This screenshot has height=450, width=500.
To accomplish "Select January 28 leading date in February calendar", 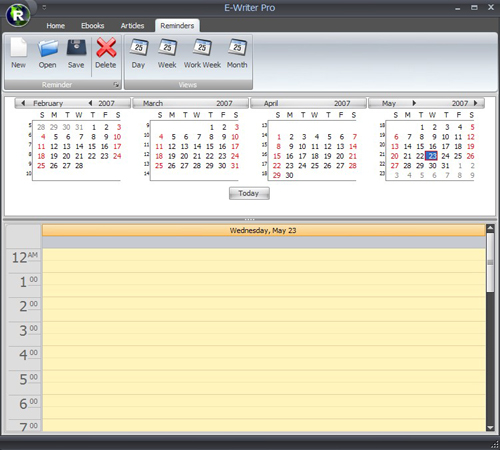I will (x=41, y=127).
